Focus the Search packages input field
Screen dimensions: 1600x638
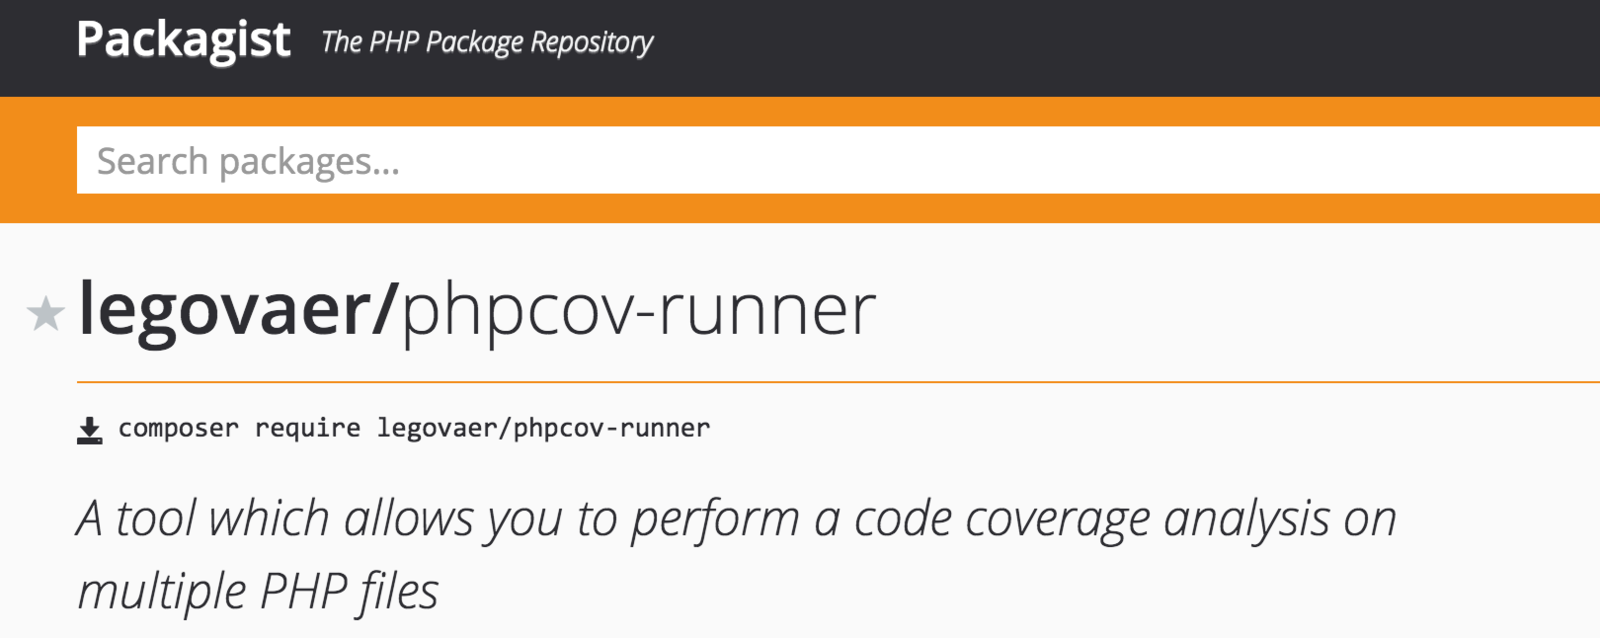click(838, 160)
